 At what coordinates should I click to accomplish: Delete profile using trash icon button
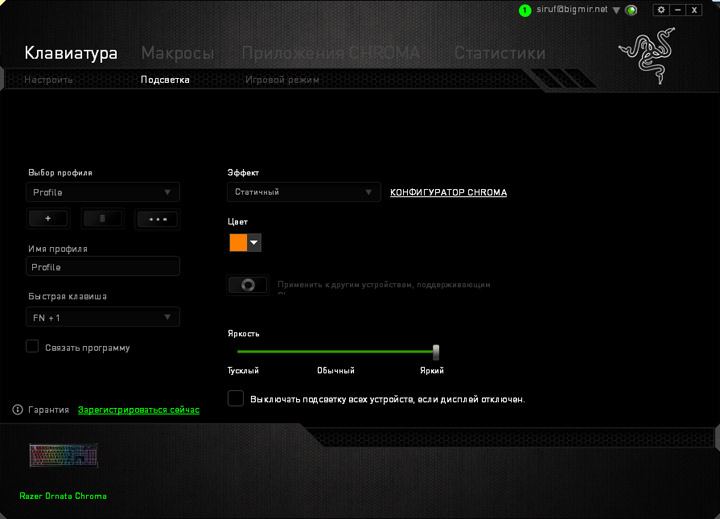102,219
